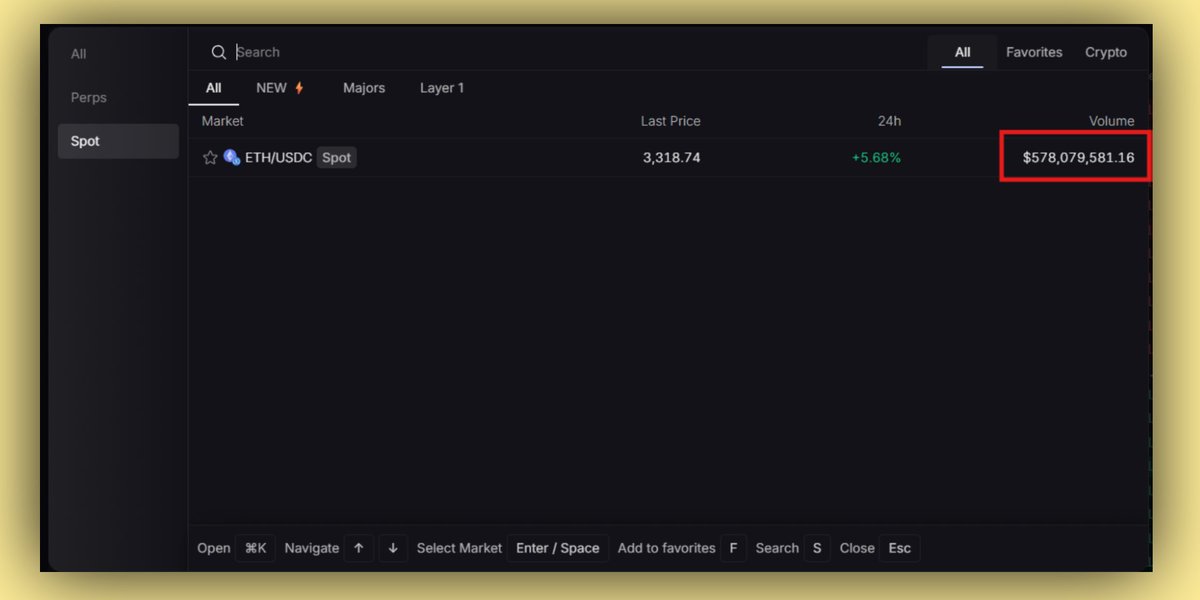Click the up arrow navigate key
Image resolution: width=1200 pixels, height=600 pixels.
[359, 548]
